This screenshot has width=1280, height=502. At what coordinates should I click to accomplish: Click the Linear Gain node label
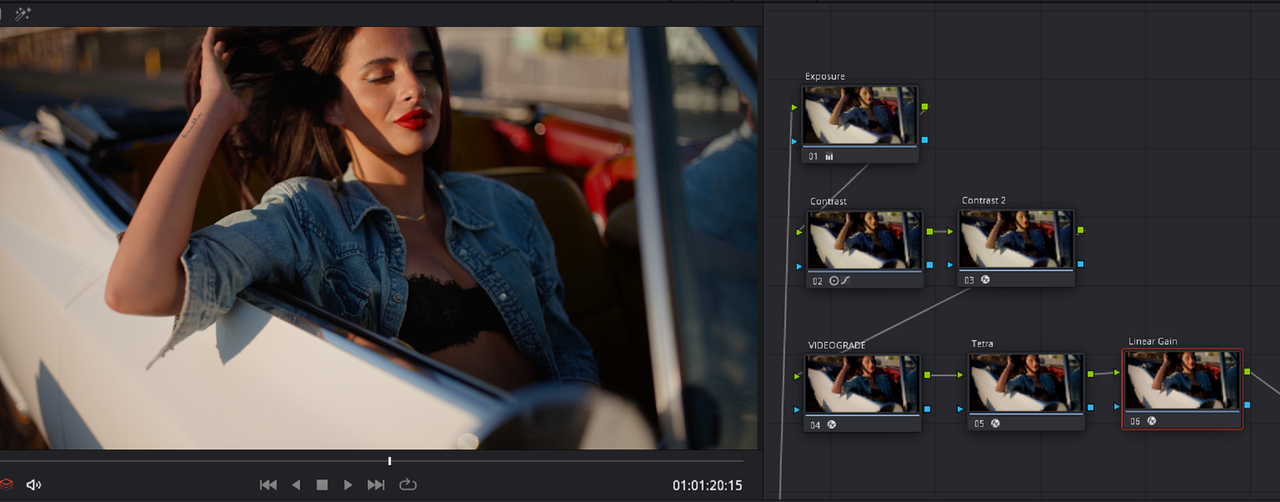click(x=1153, y=341)
